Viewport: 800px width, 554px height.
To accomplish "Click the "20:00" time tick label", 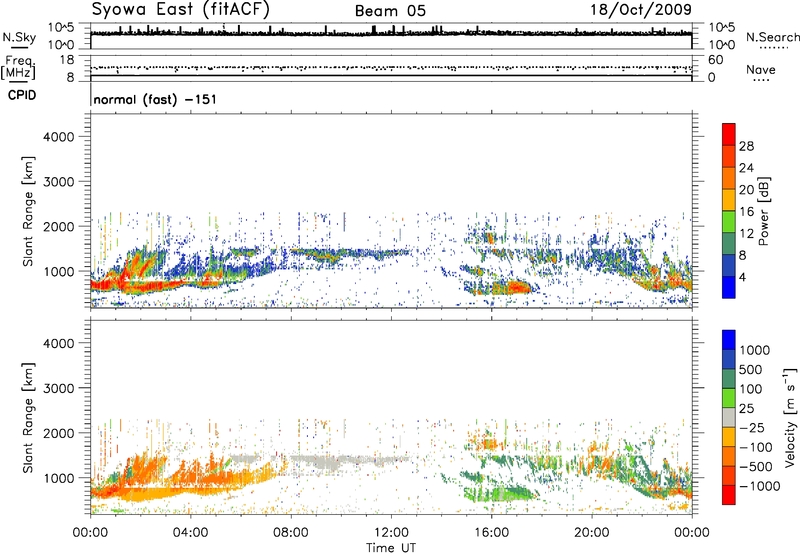I will (591, 533).
